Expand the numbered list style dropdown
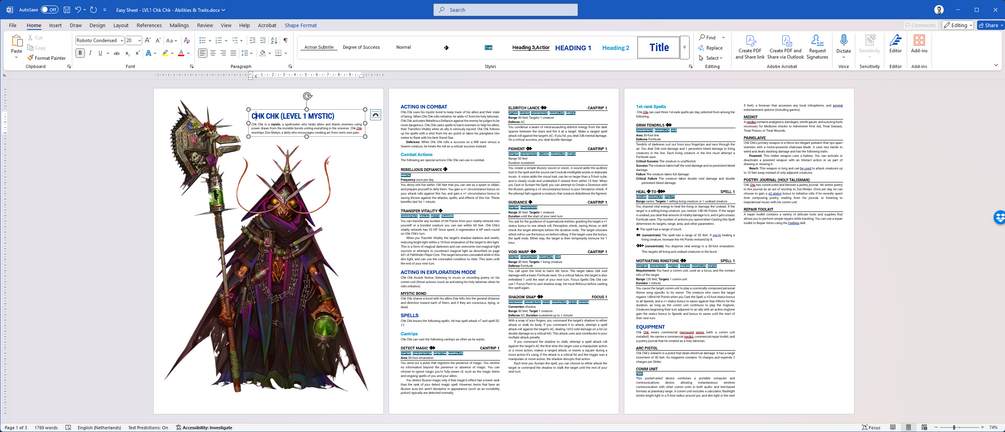The width and height of the screenshot is (1005, 432). pos(226,40)
